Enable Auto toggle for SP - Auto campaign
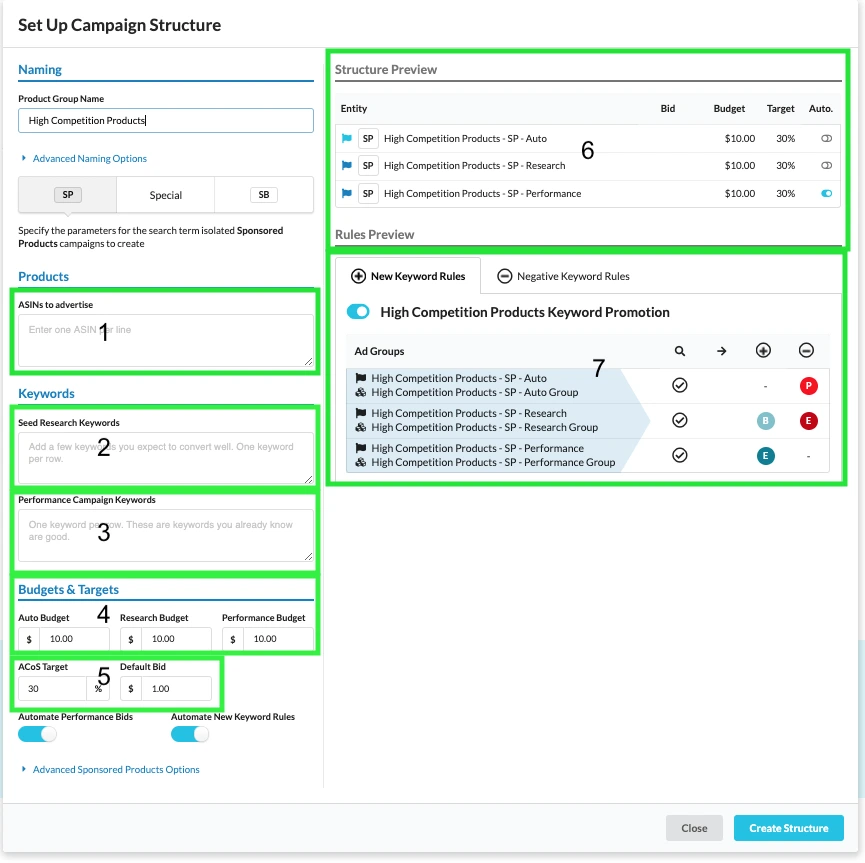 826,139
